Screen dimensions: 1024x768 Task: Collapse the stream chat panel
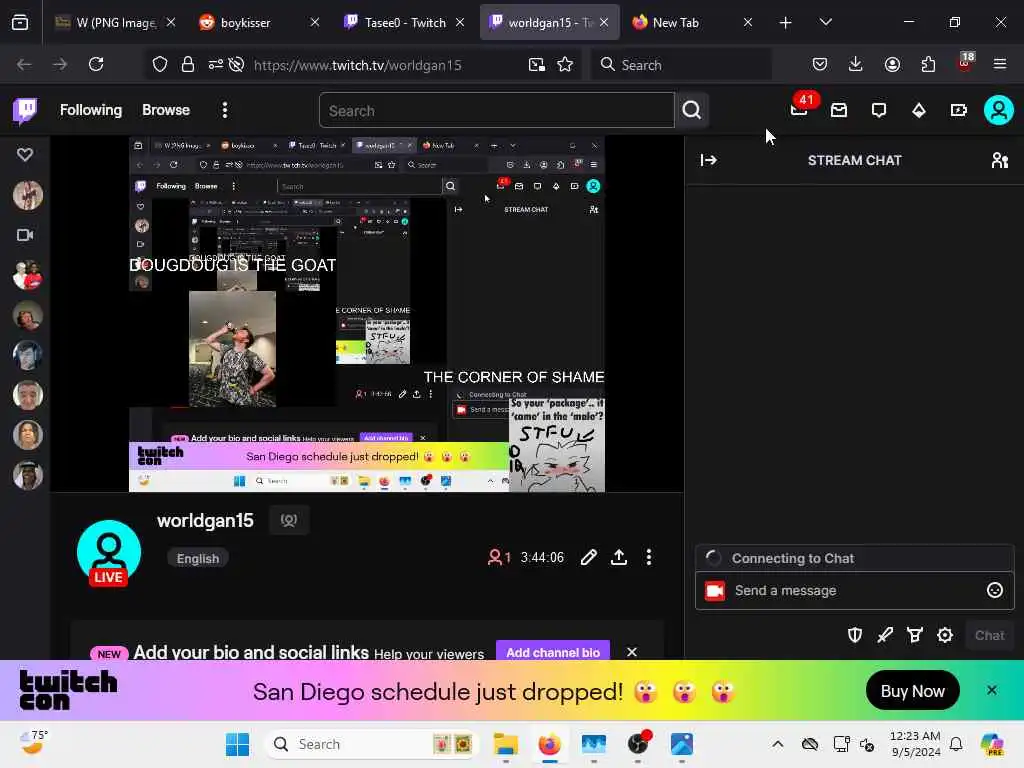(x=709, y=160)
